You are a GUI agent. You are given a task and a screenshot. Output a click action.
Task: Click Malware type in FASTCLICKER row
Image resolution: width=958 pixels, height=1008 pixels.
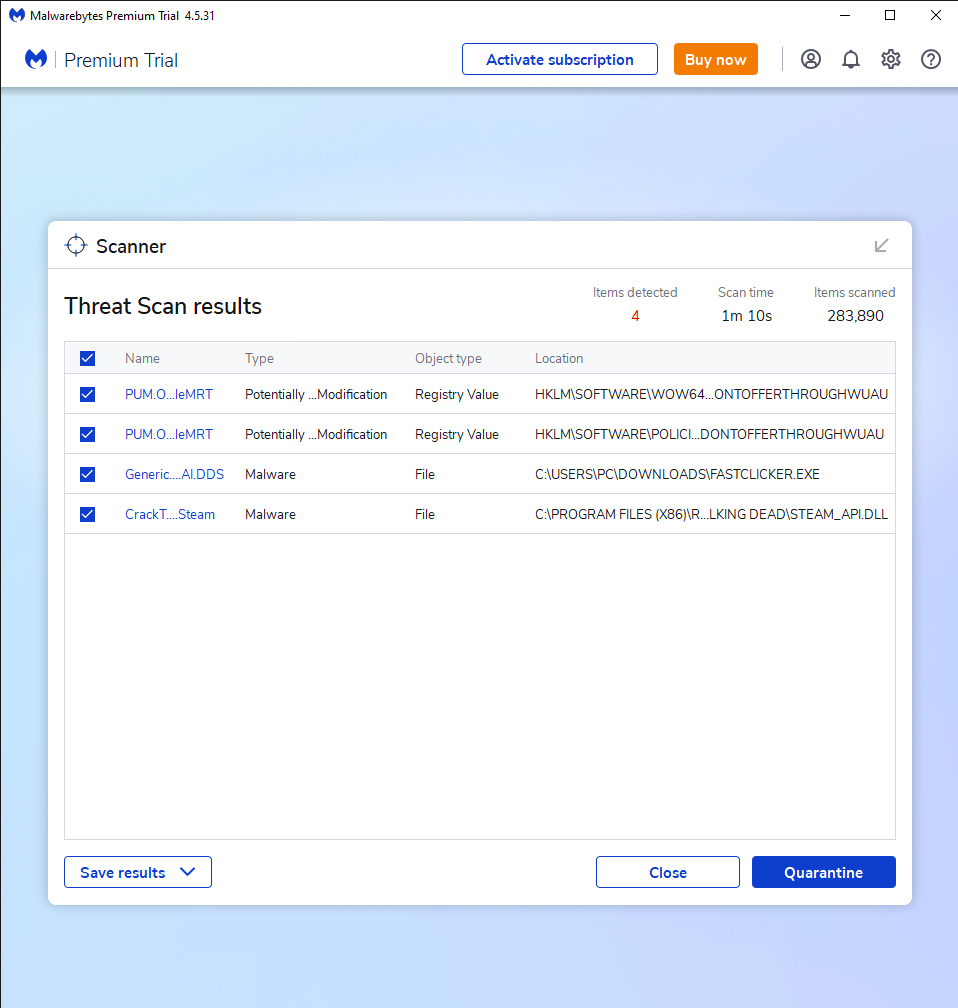point(270,474)
